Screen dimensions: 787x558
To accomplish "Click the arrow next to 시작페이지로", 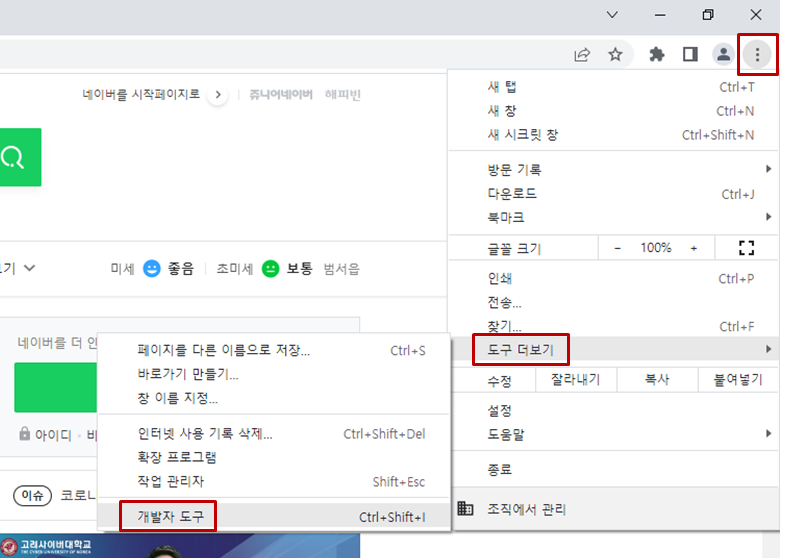I will click(218, 94).
